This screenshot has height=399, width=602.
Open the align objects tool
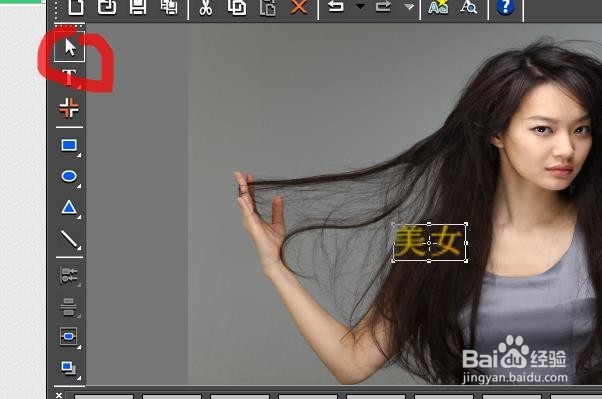tap(69, 307)
